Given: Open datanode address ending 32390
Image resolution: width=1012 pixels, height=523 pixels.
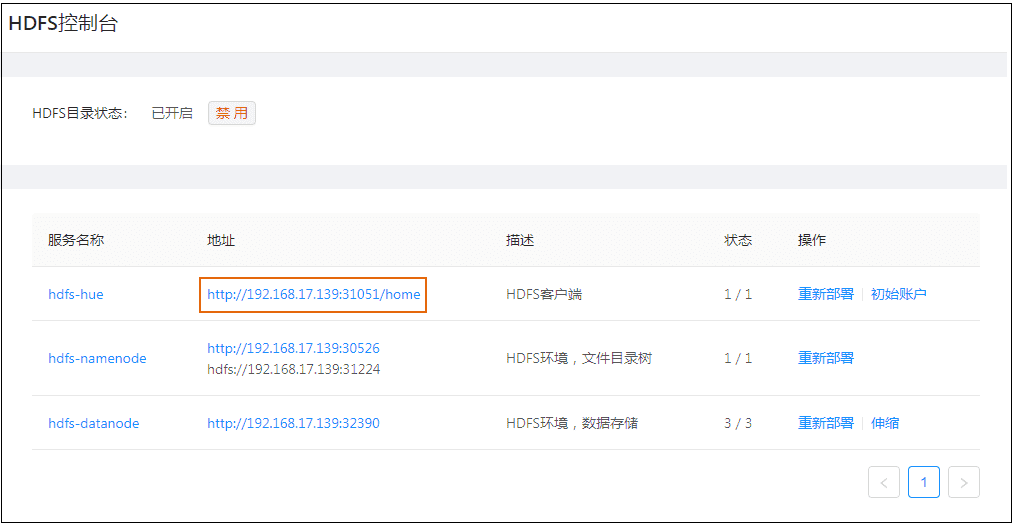Looking at the screenshot, I should pos(293,423).
